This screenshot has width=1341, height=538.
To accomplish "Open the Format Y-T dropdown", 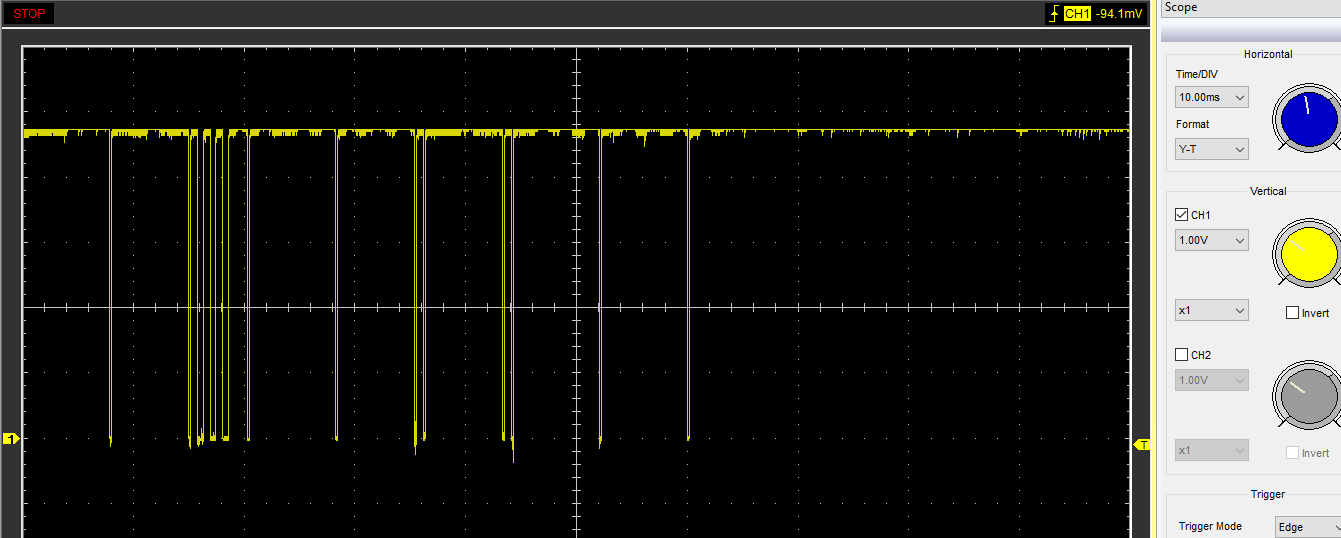I will pyautogui.click(x=1212, y=149).
